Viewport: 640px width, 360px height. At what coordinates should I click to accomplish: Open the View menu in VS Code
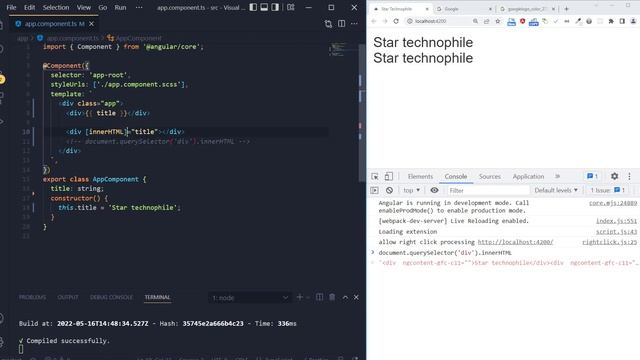click(x=84, y=7)
